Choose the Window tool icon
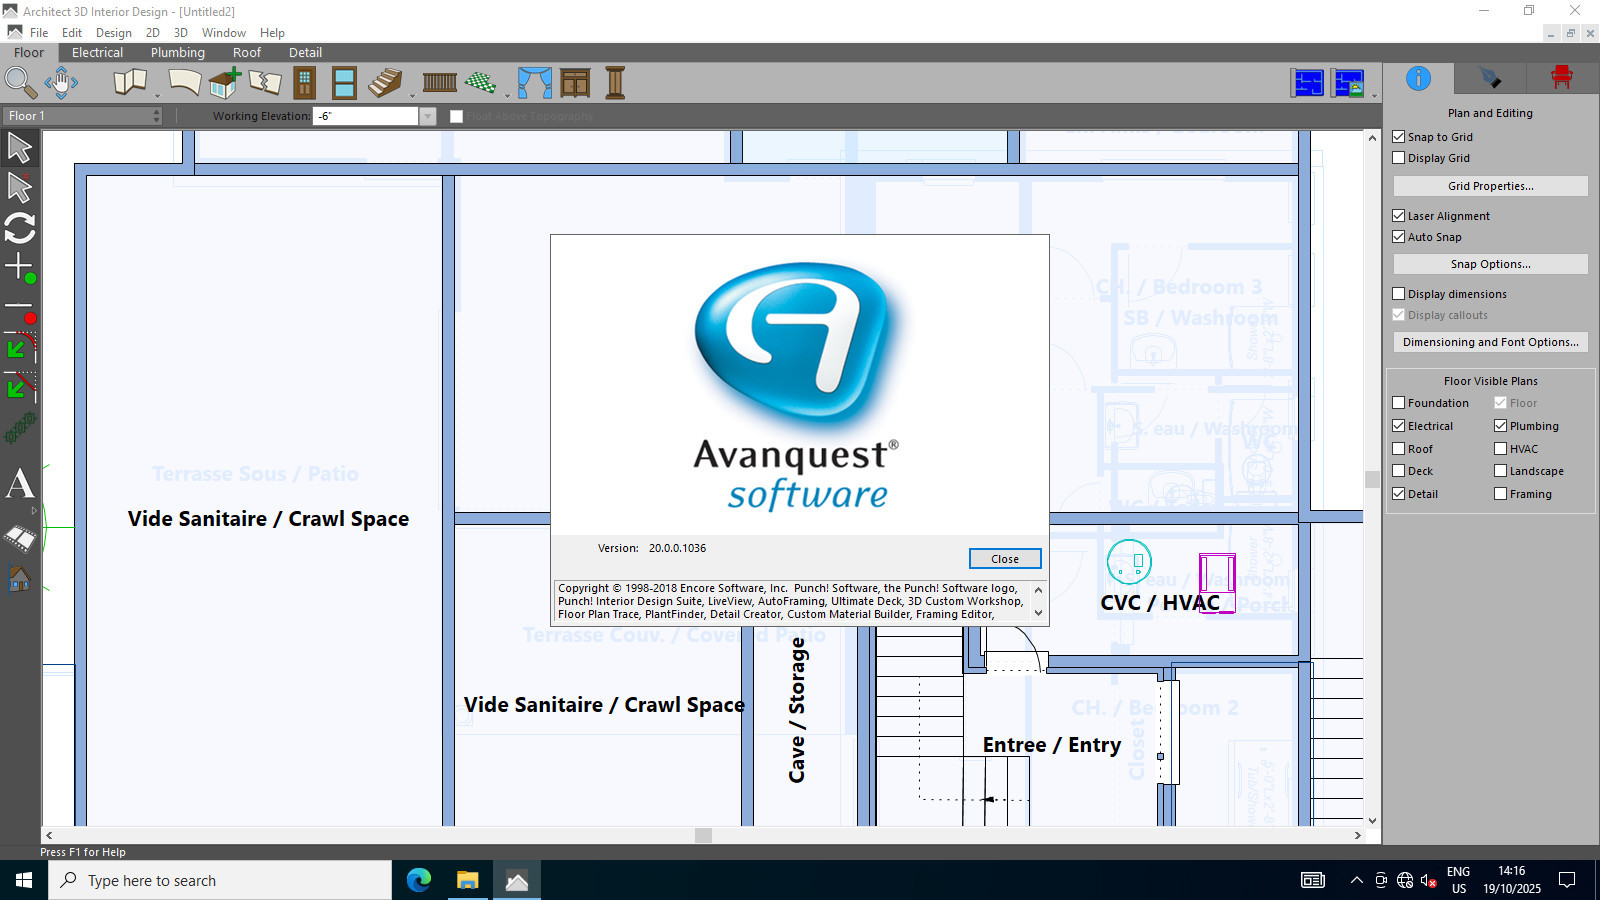Image resolution: width=1600 pixels, height=900 pixels. (x=344, y=82)
